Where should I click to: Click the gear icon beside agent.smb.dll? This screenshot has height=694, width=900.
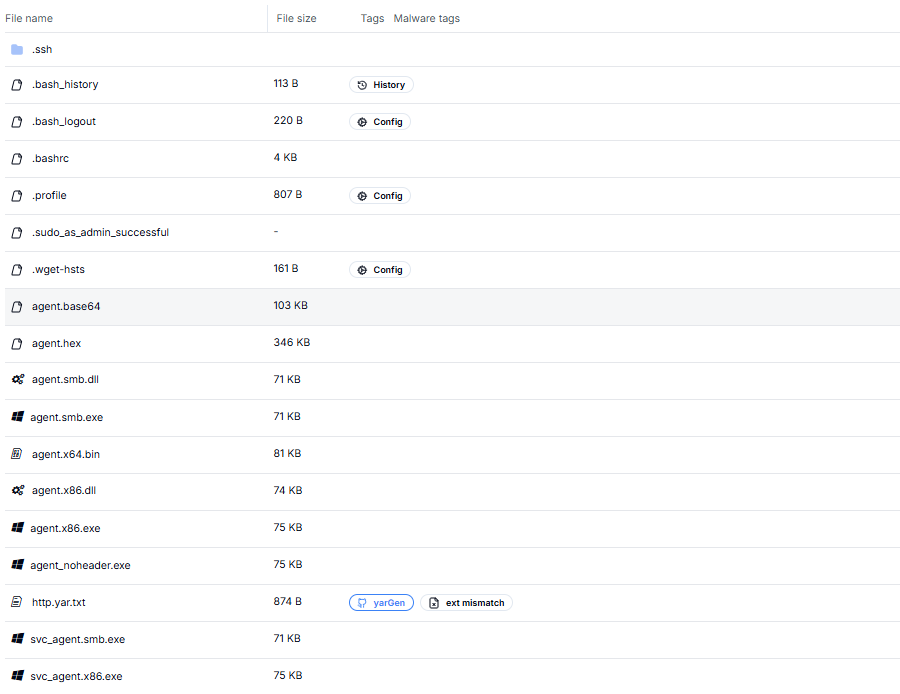[x=17, y=380]
